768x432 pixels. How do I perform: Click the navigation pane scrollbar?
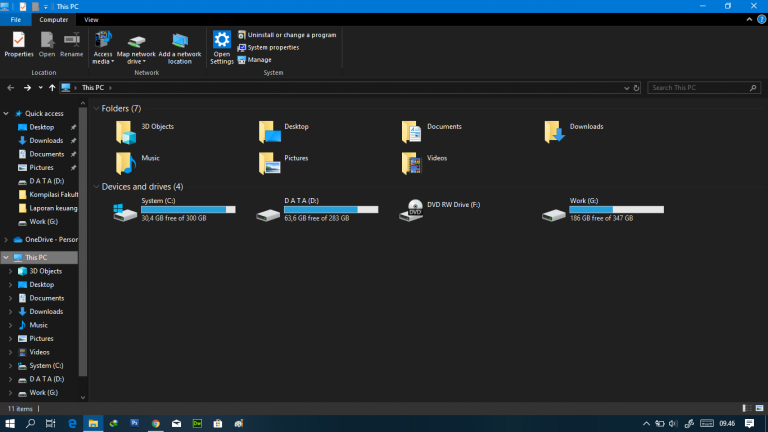click(x=83, y=241)
